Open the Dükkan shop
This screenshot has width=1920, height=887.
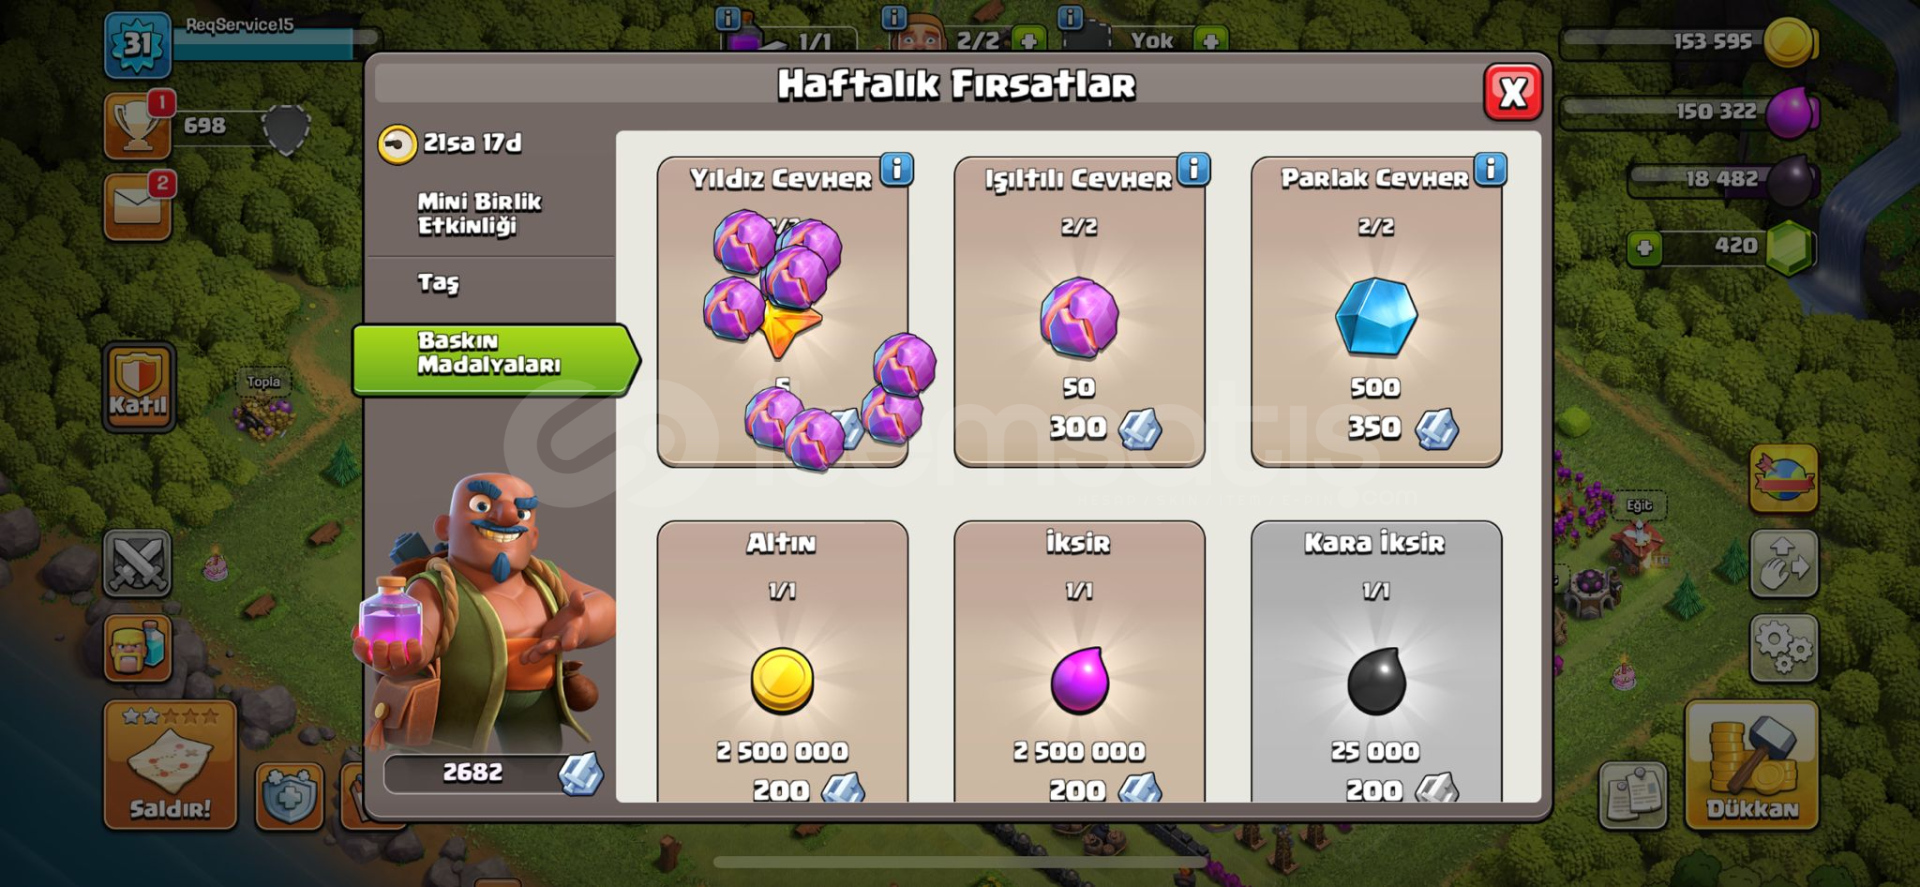(x=1751, y=765)
